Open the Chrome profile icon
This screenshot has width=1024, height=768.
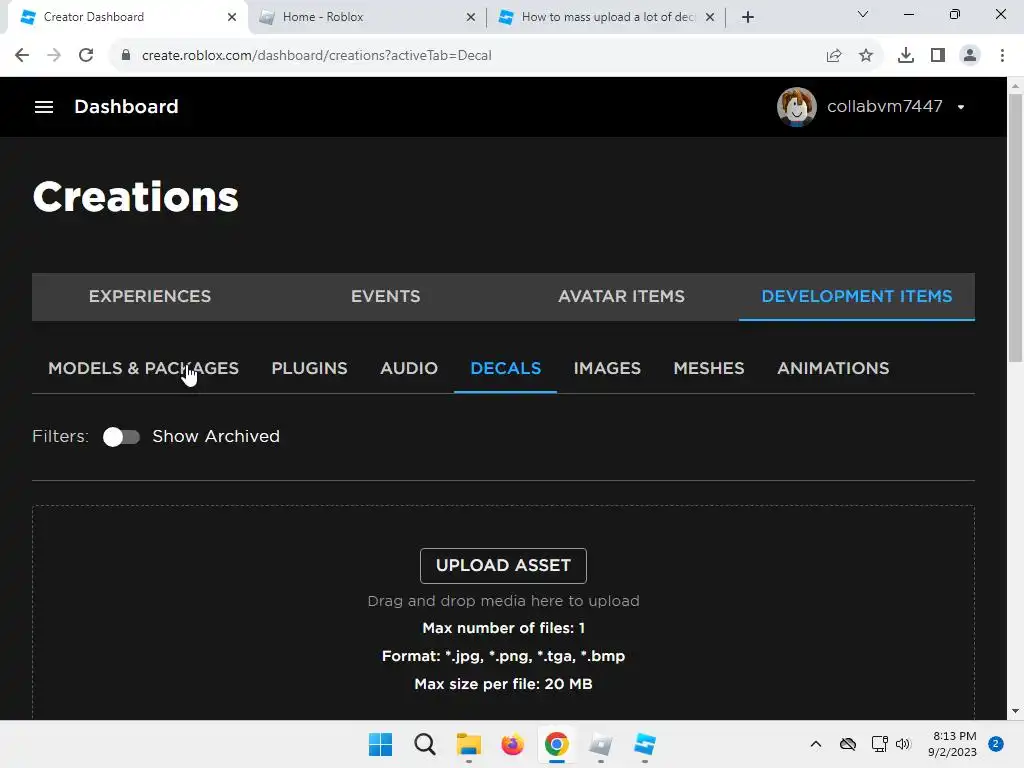tap(970, 56)
